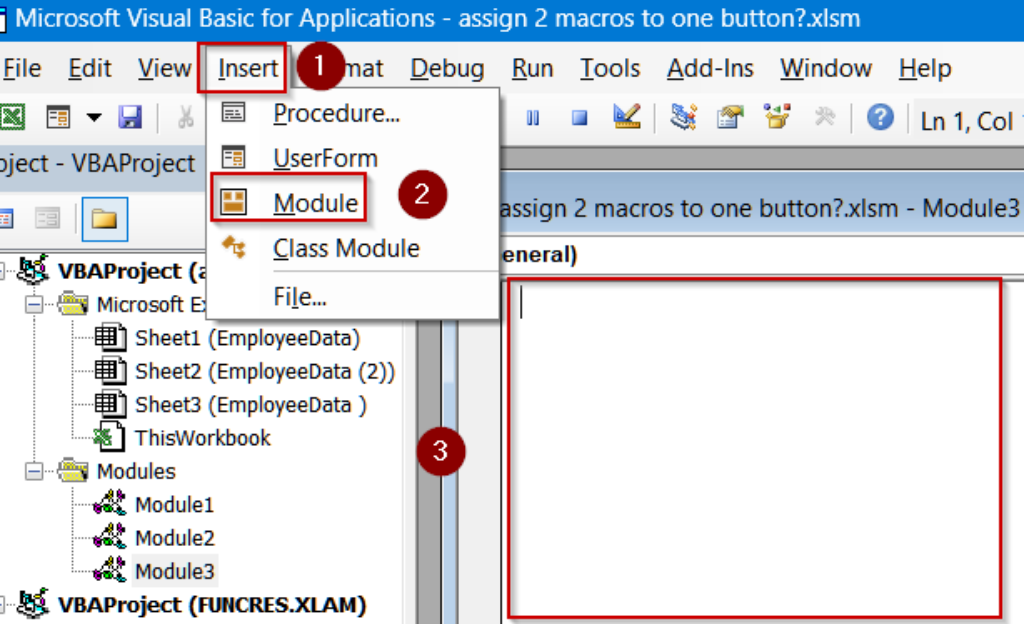Toggle Design Mode icon in toolbar
1024x624 pixels.
tap(626, 117)
